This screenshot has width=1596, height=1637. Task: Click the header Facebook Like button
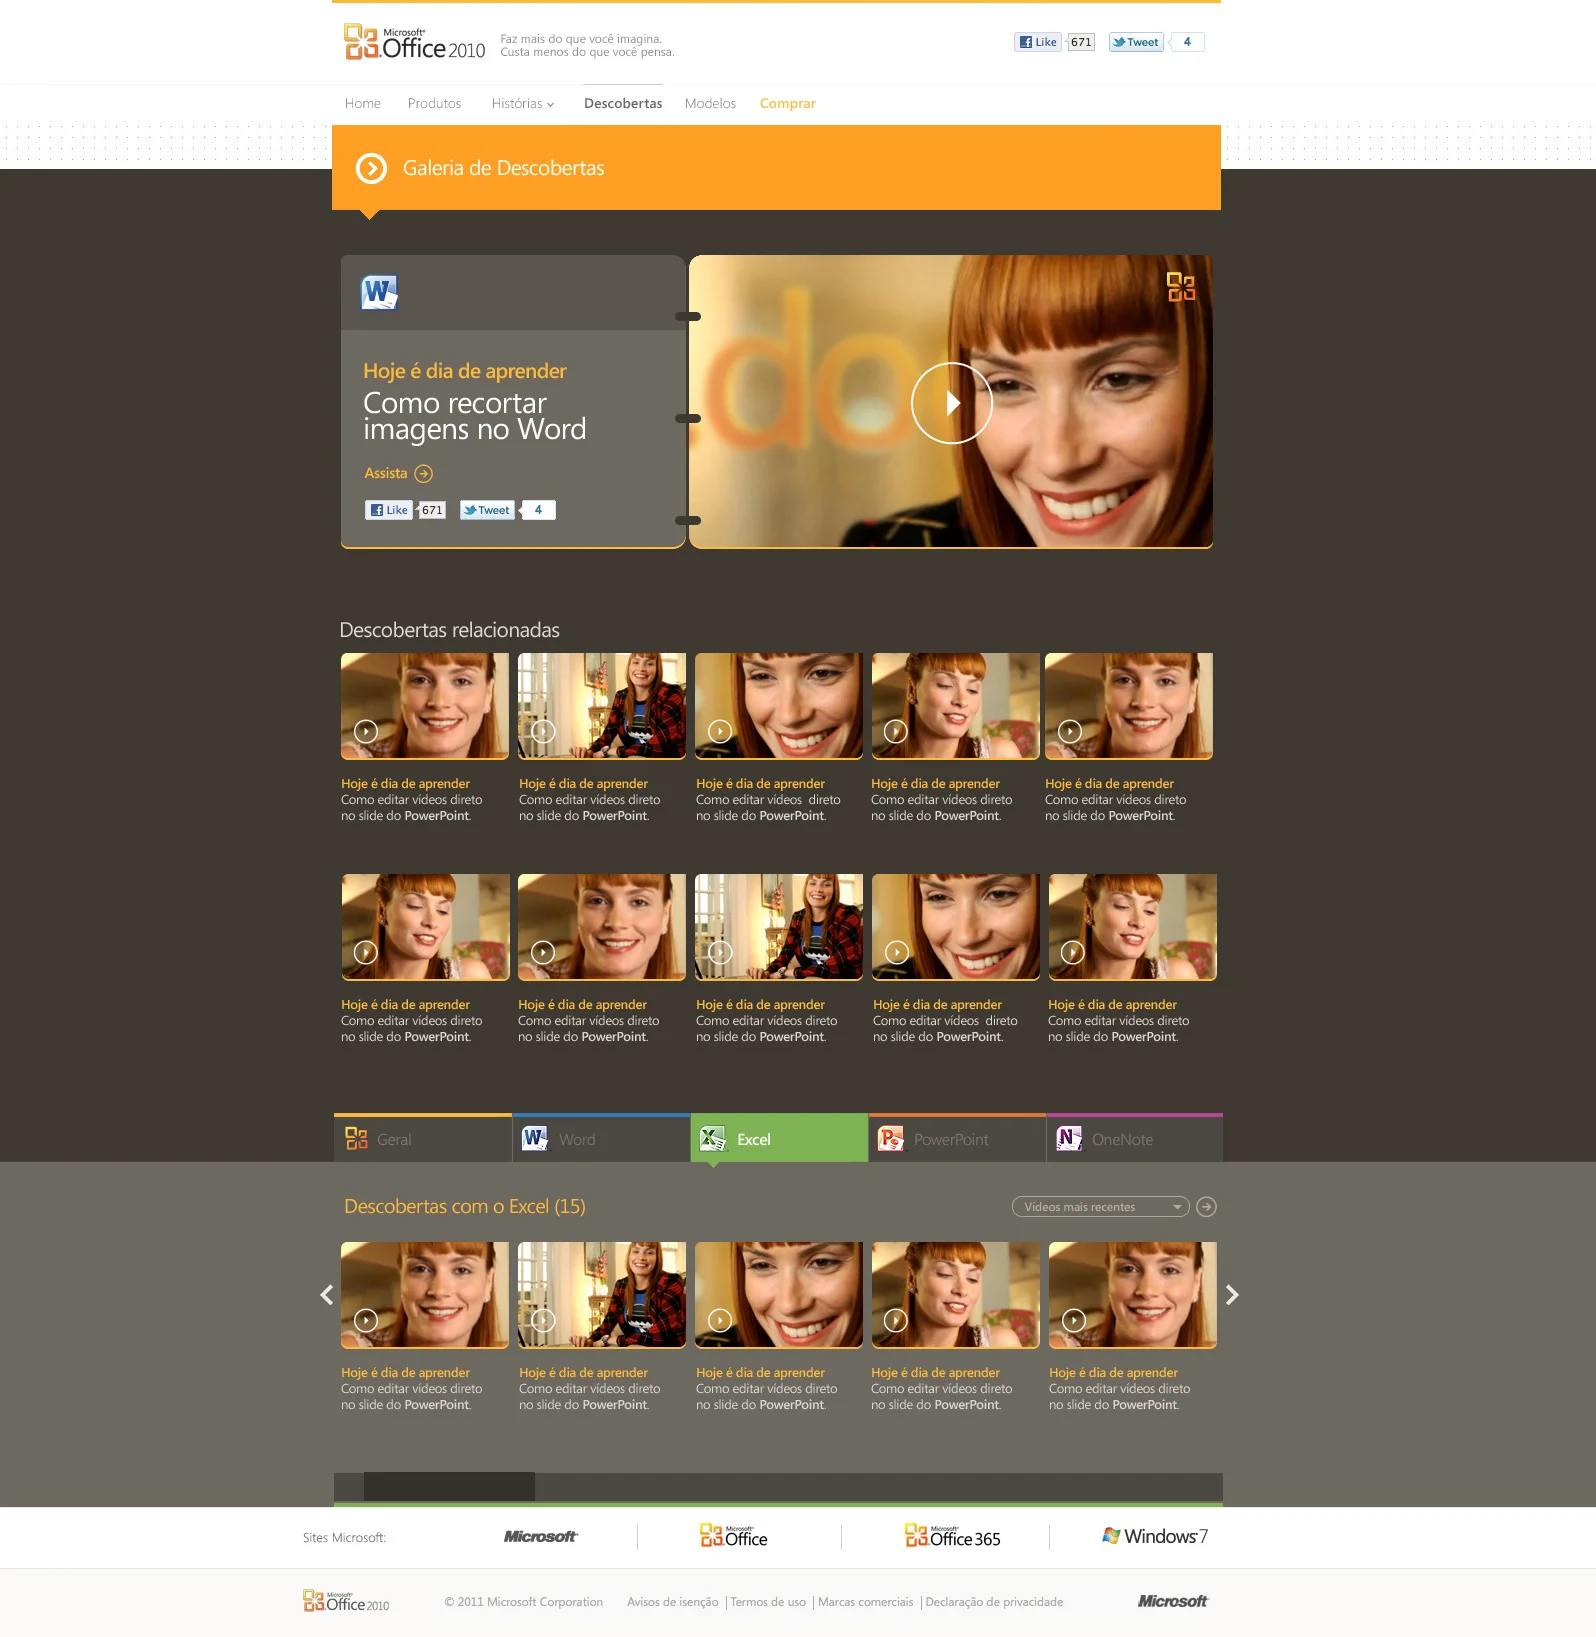tap(1038, 42)
